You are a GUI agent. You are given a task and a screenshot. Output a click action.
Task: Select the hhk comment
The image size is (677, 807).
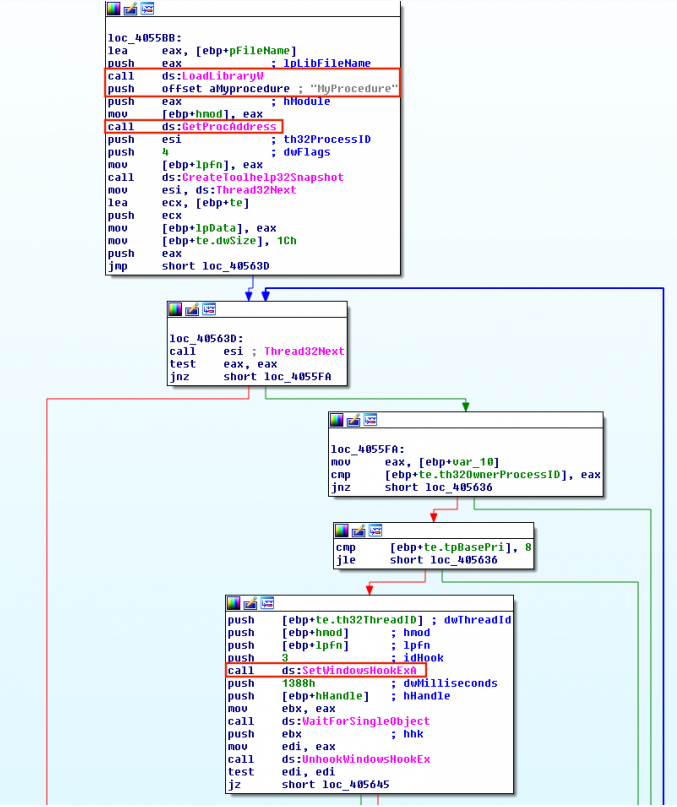coord(413,734)
